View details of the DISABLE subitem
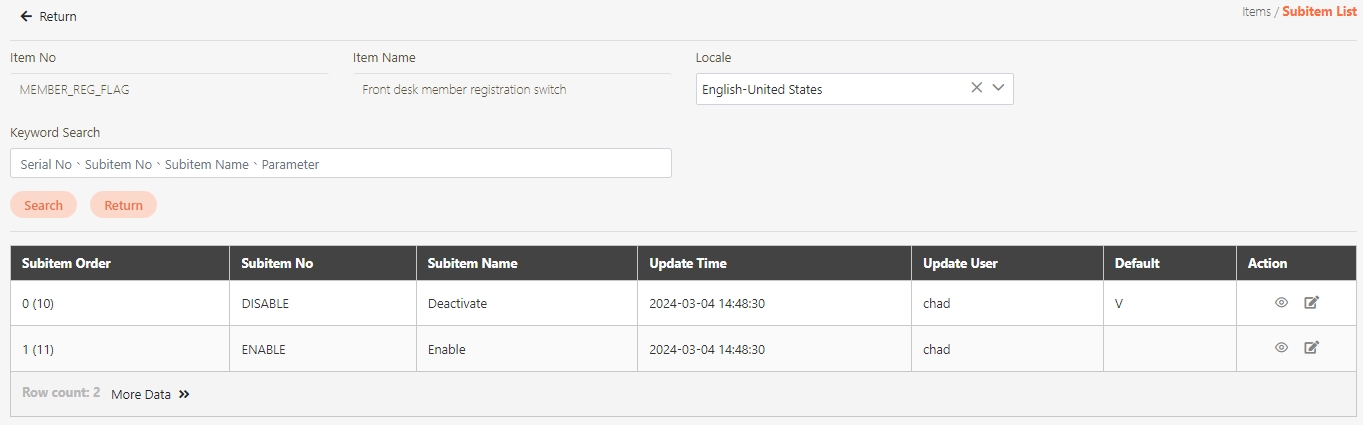This screenshot has width=1363, height=425. pos(1281,303)
